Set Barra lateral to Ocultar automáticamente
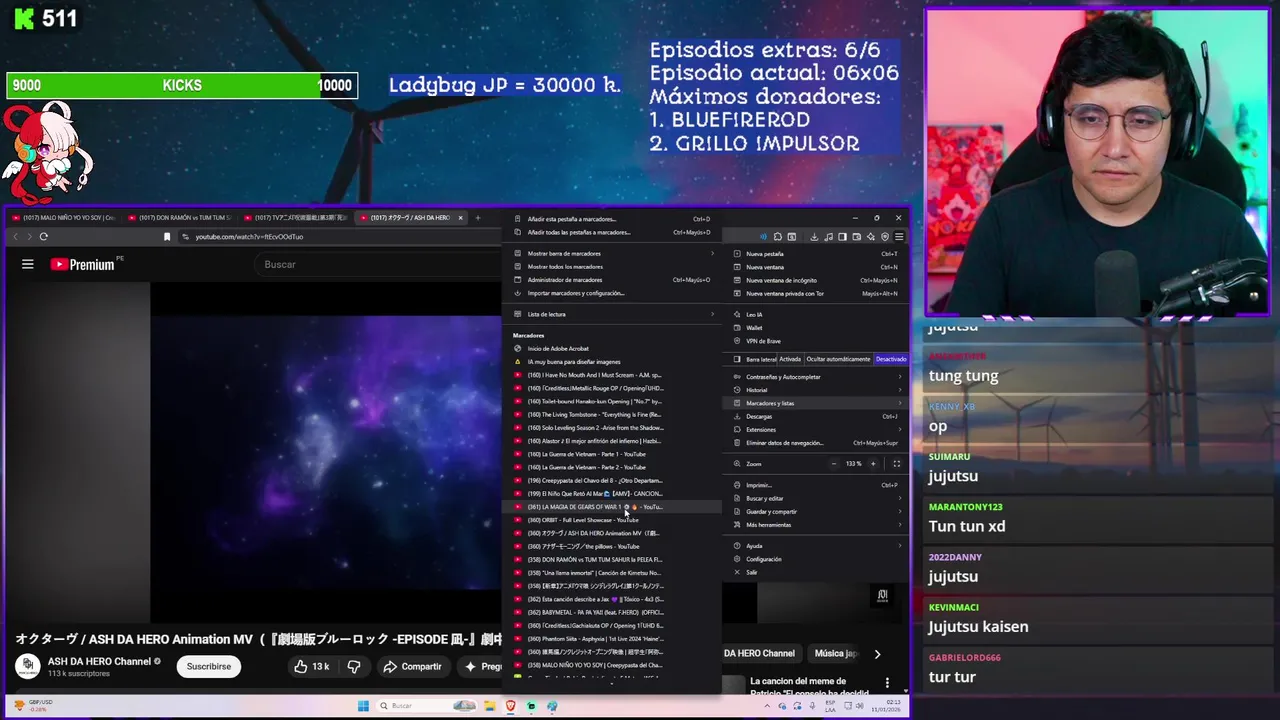Image resolution: width=1280 pixels, height=720 pixels. pyautogui.click(x=838, y=359)
